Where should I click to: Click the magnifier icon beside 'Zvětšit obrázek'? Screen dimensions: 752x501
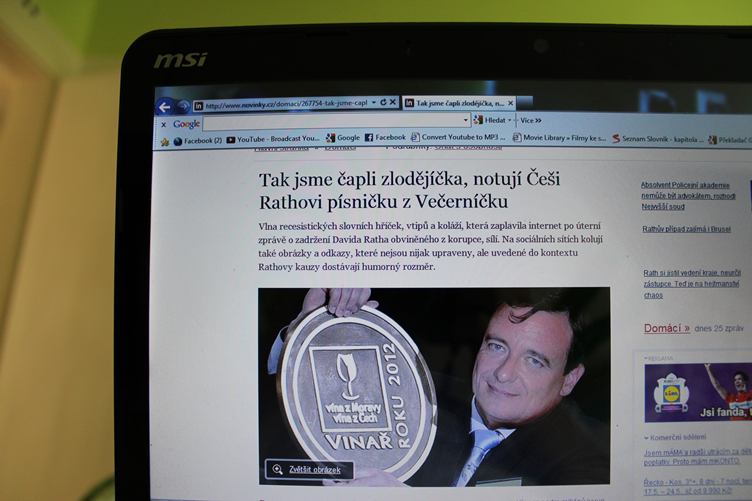[x=277, y=469]
